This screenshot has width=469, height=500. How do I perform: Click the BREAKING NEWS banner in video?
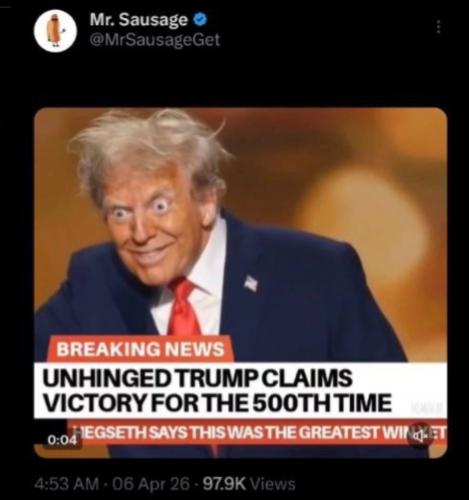click(140, 349)
